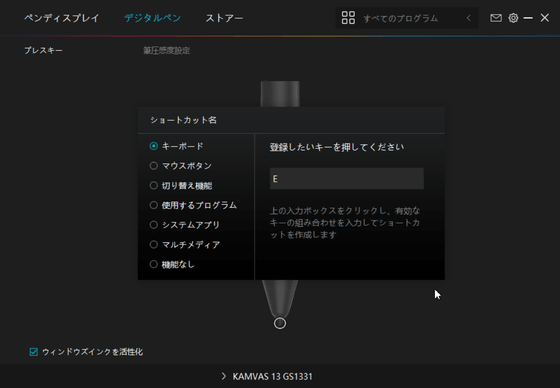Select the マウスボタン radio option
The width and height of the screenshot is (560, 388).
[x=154, y=166]
